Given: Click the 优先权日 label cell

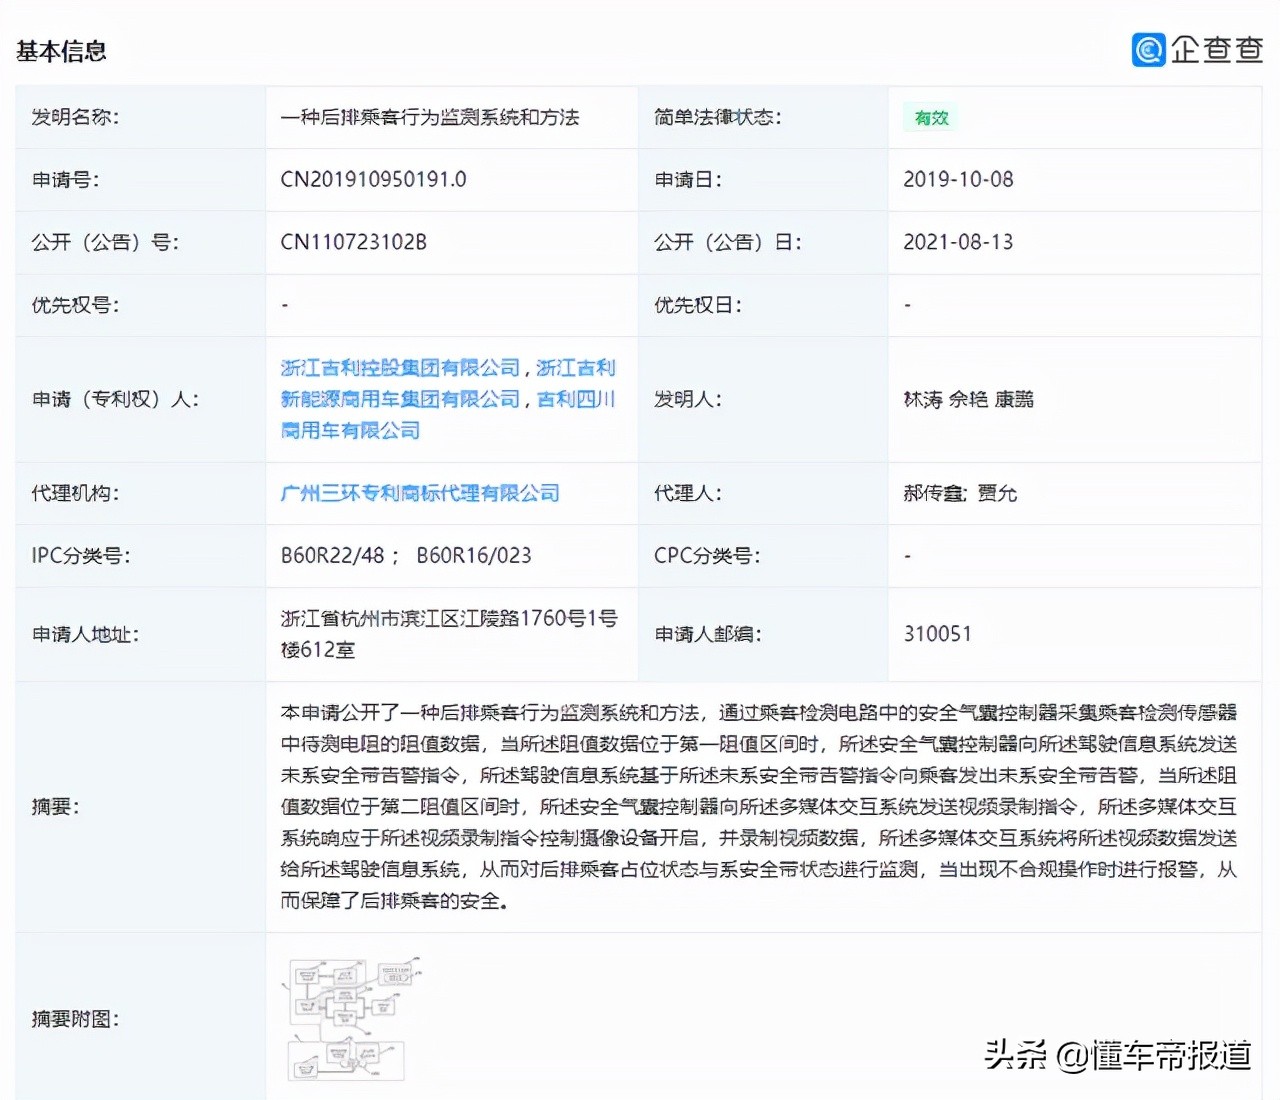Looking at the screenshot, I should point(763,305).
